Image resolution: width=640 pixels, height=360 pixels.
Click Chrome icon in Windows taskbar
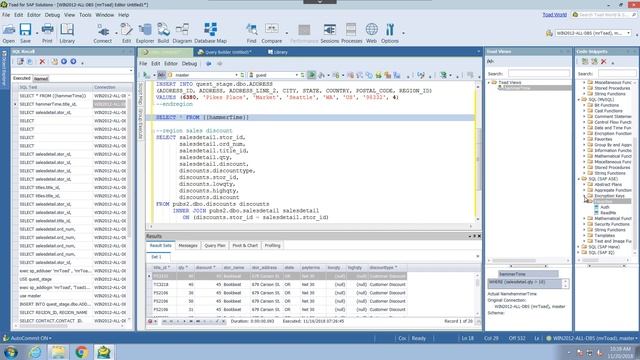tap(81, 352)
